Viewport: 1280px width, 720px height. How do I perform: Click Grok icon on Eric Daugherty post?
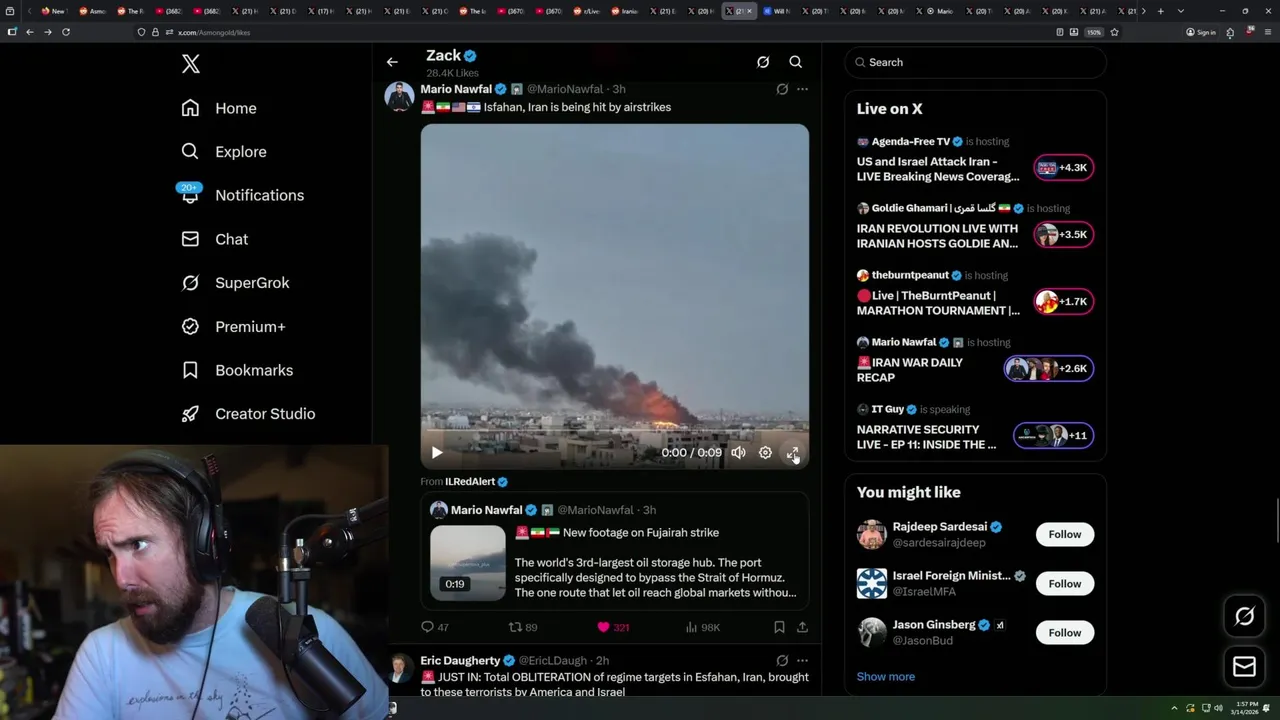[x=782, y=661]
